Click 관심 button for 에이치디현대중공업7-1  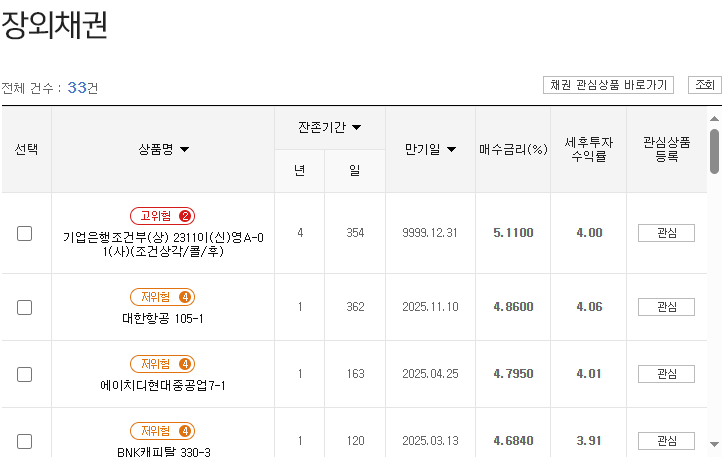tap(666, 374)
